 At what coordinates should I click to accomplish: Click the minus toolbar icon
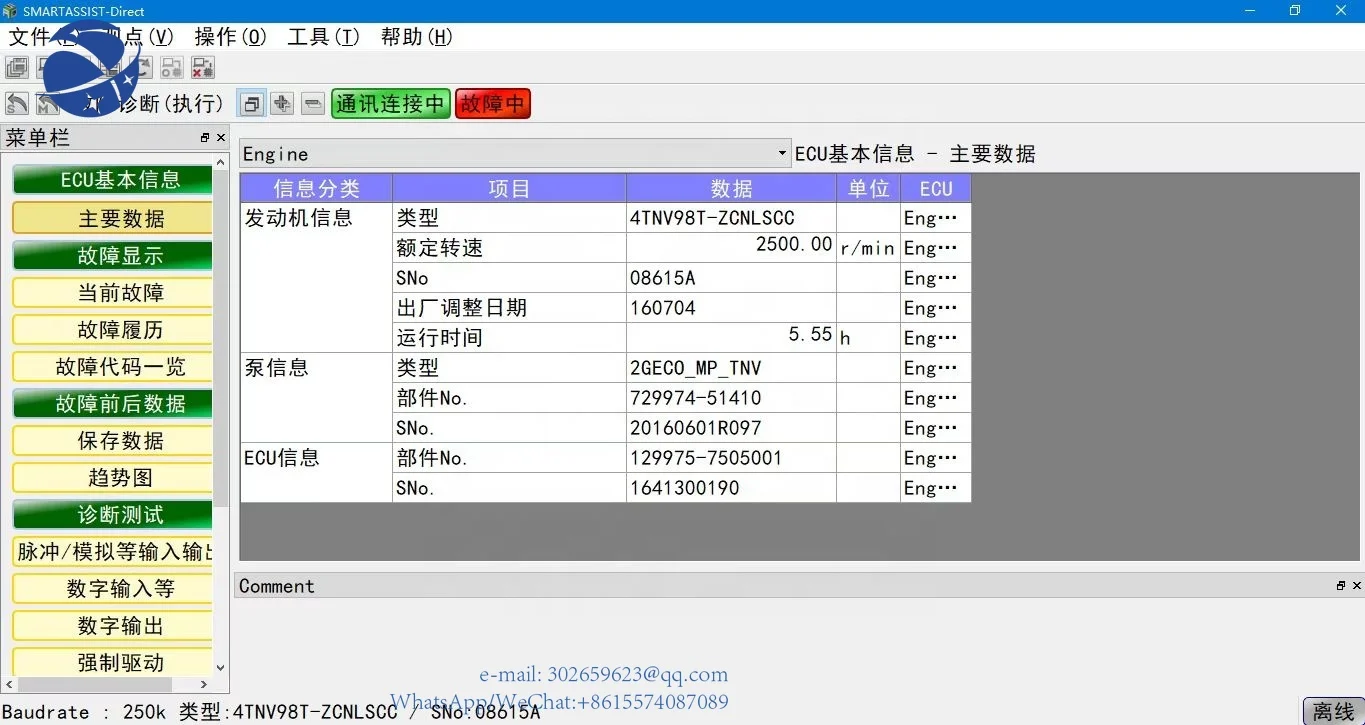tap(313, 104)
